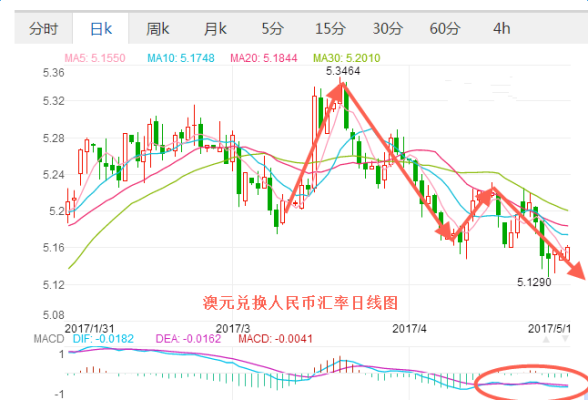Viewport: 588px width, 400px height.
Task: Click the MACD: -0.0041 value
Action: [276, 339]
